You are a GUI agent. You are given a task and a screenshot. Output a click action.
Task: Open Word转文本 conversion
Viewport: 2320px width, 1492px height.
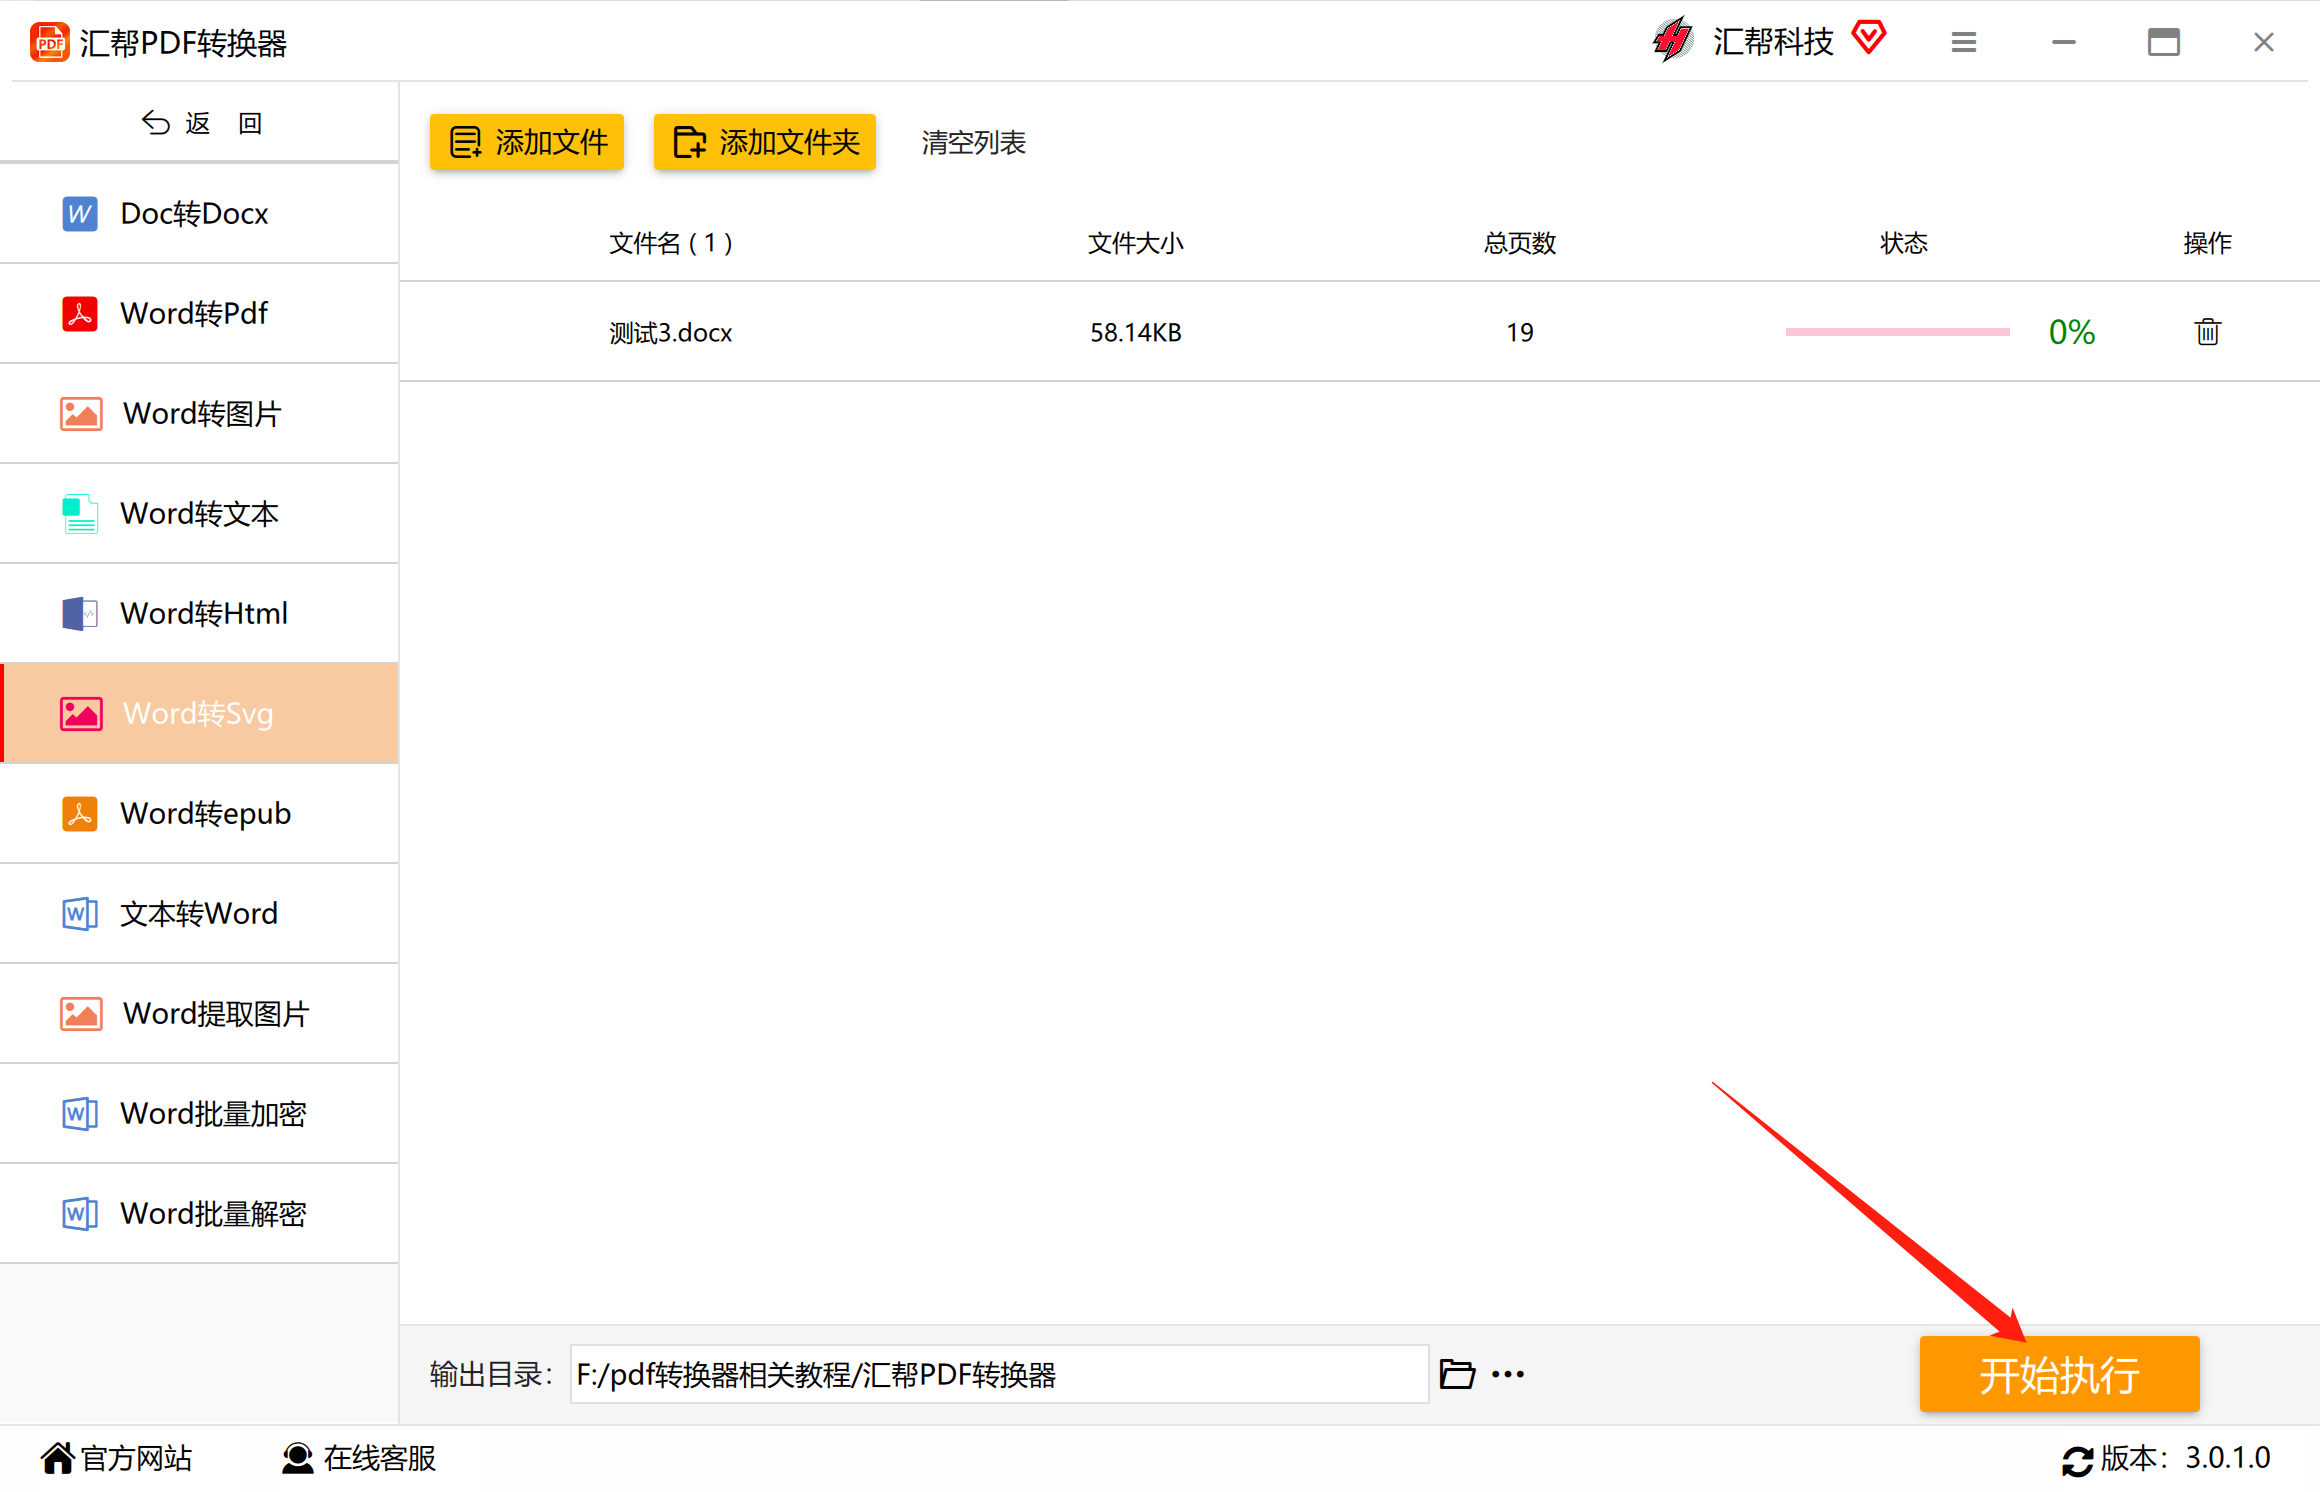pos(199,513)
